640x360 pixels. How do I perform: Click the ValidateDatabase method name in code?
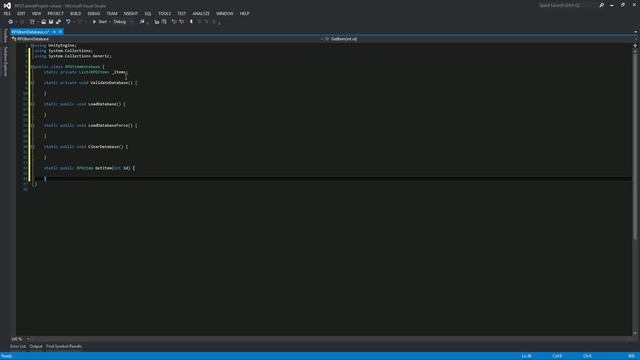point(109,83)
